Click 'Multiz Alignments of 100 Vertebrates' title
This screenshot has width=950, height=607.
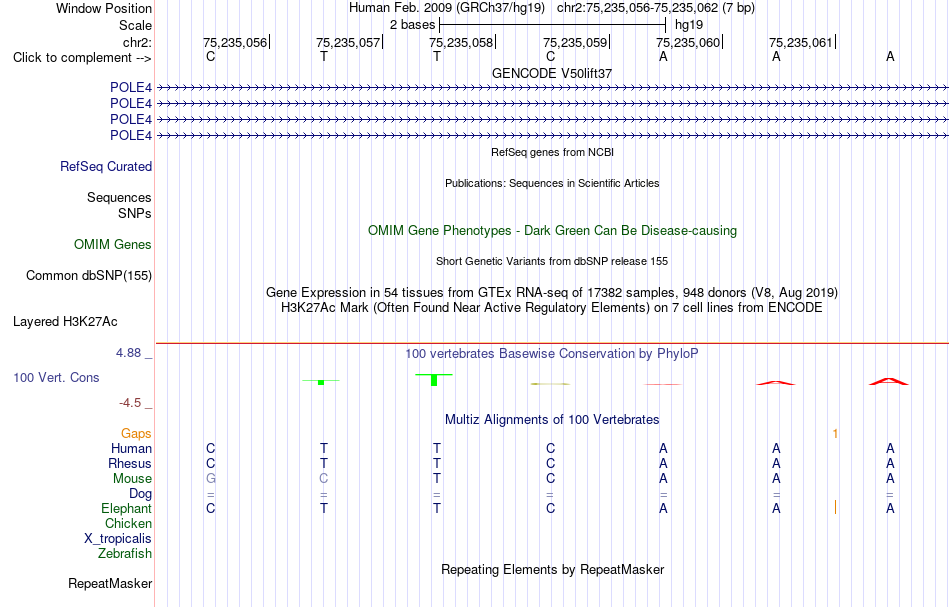[552, 420]
